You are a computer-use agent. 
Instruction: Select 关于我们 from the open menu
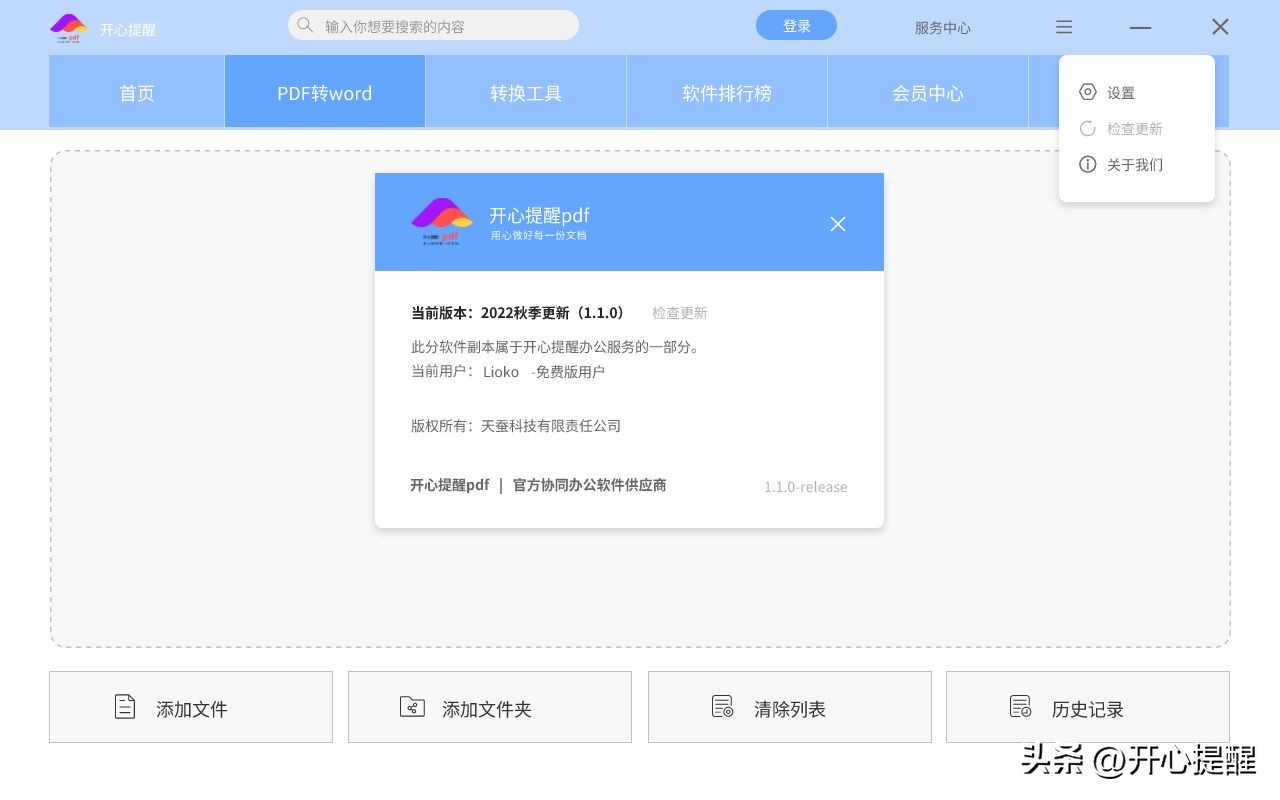(x=1135, y=164)
